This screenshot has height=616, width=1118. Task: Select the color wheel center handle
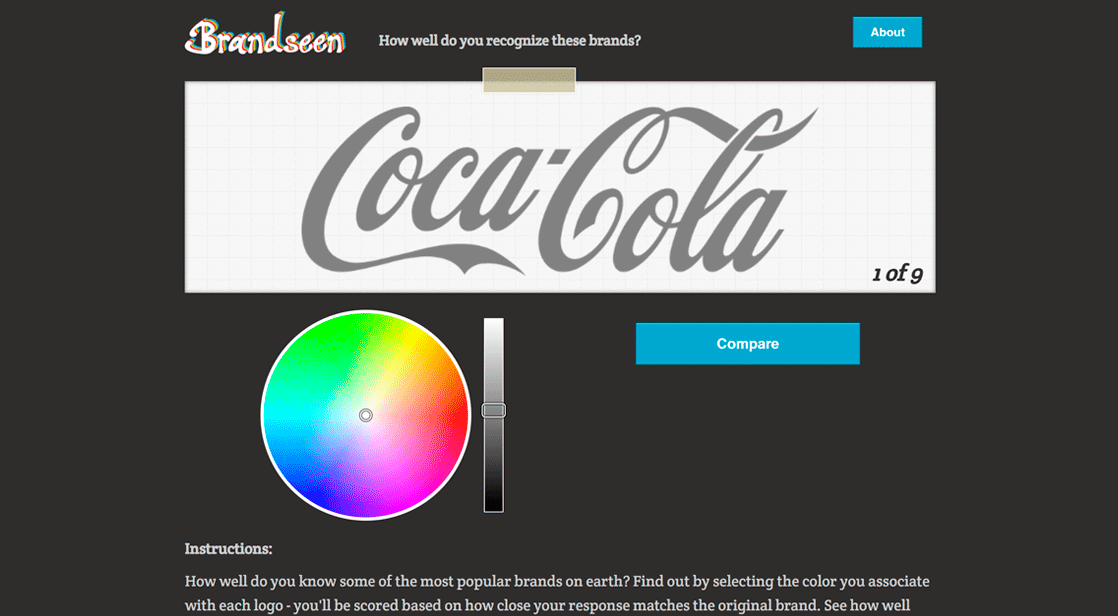[x=366, y=415]
